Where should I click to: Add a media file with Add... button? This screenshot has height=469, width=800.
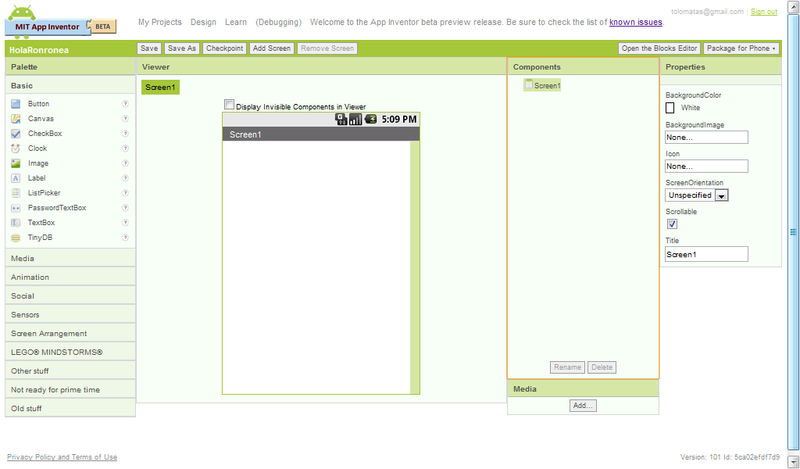[x=583, y=405]
